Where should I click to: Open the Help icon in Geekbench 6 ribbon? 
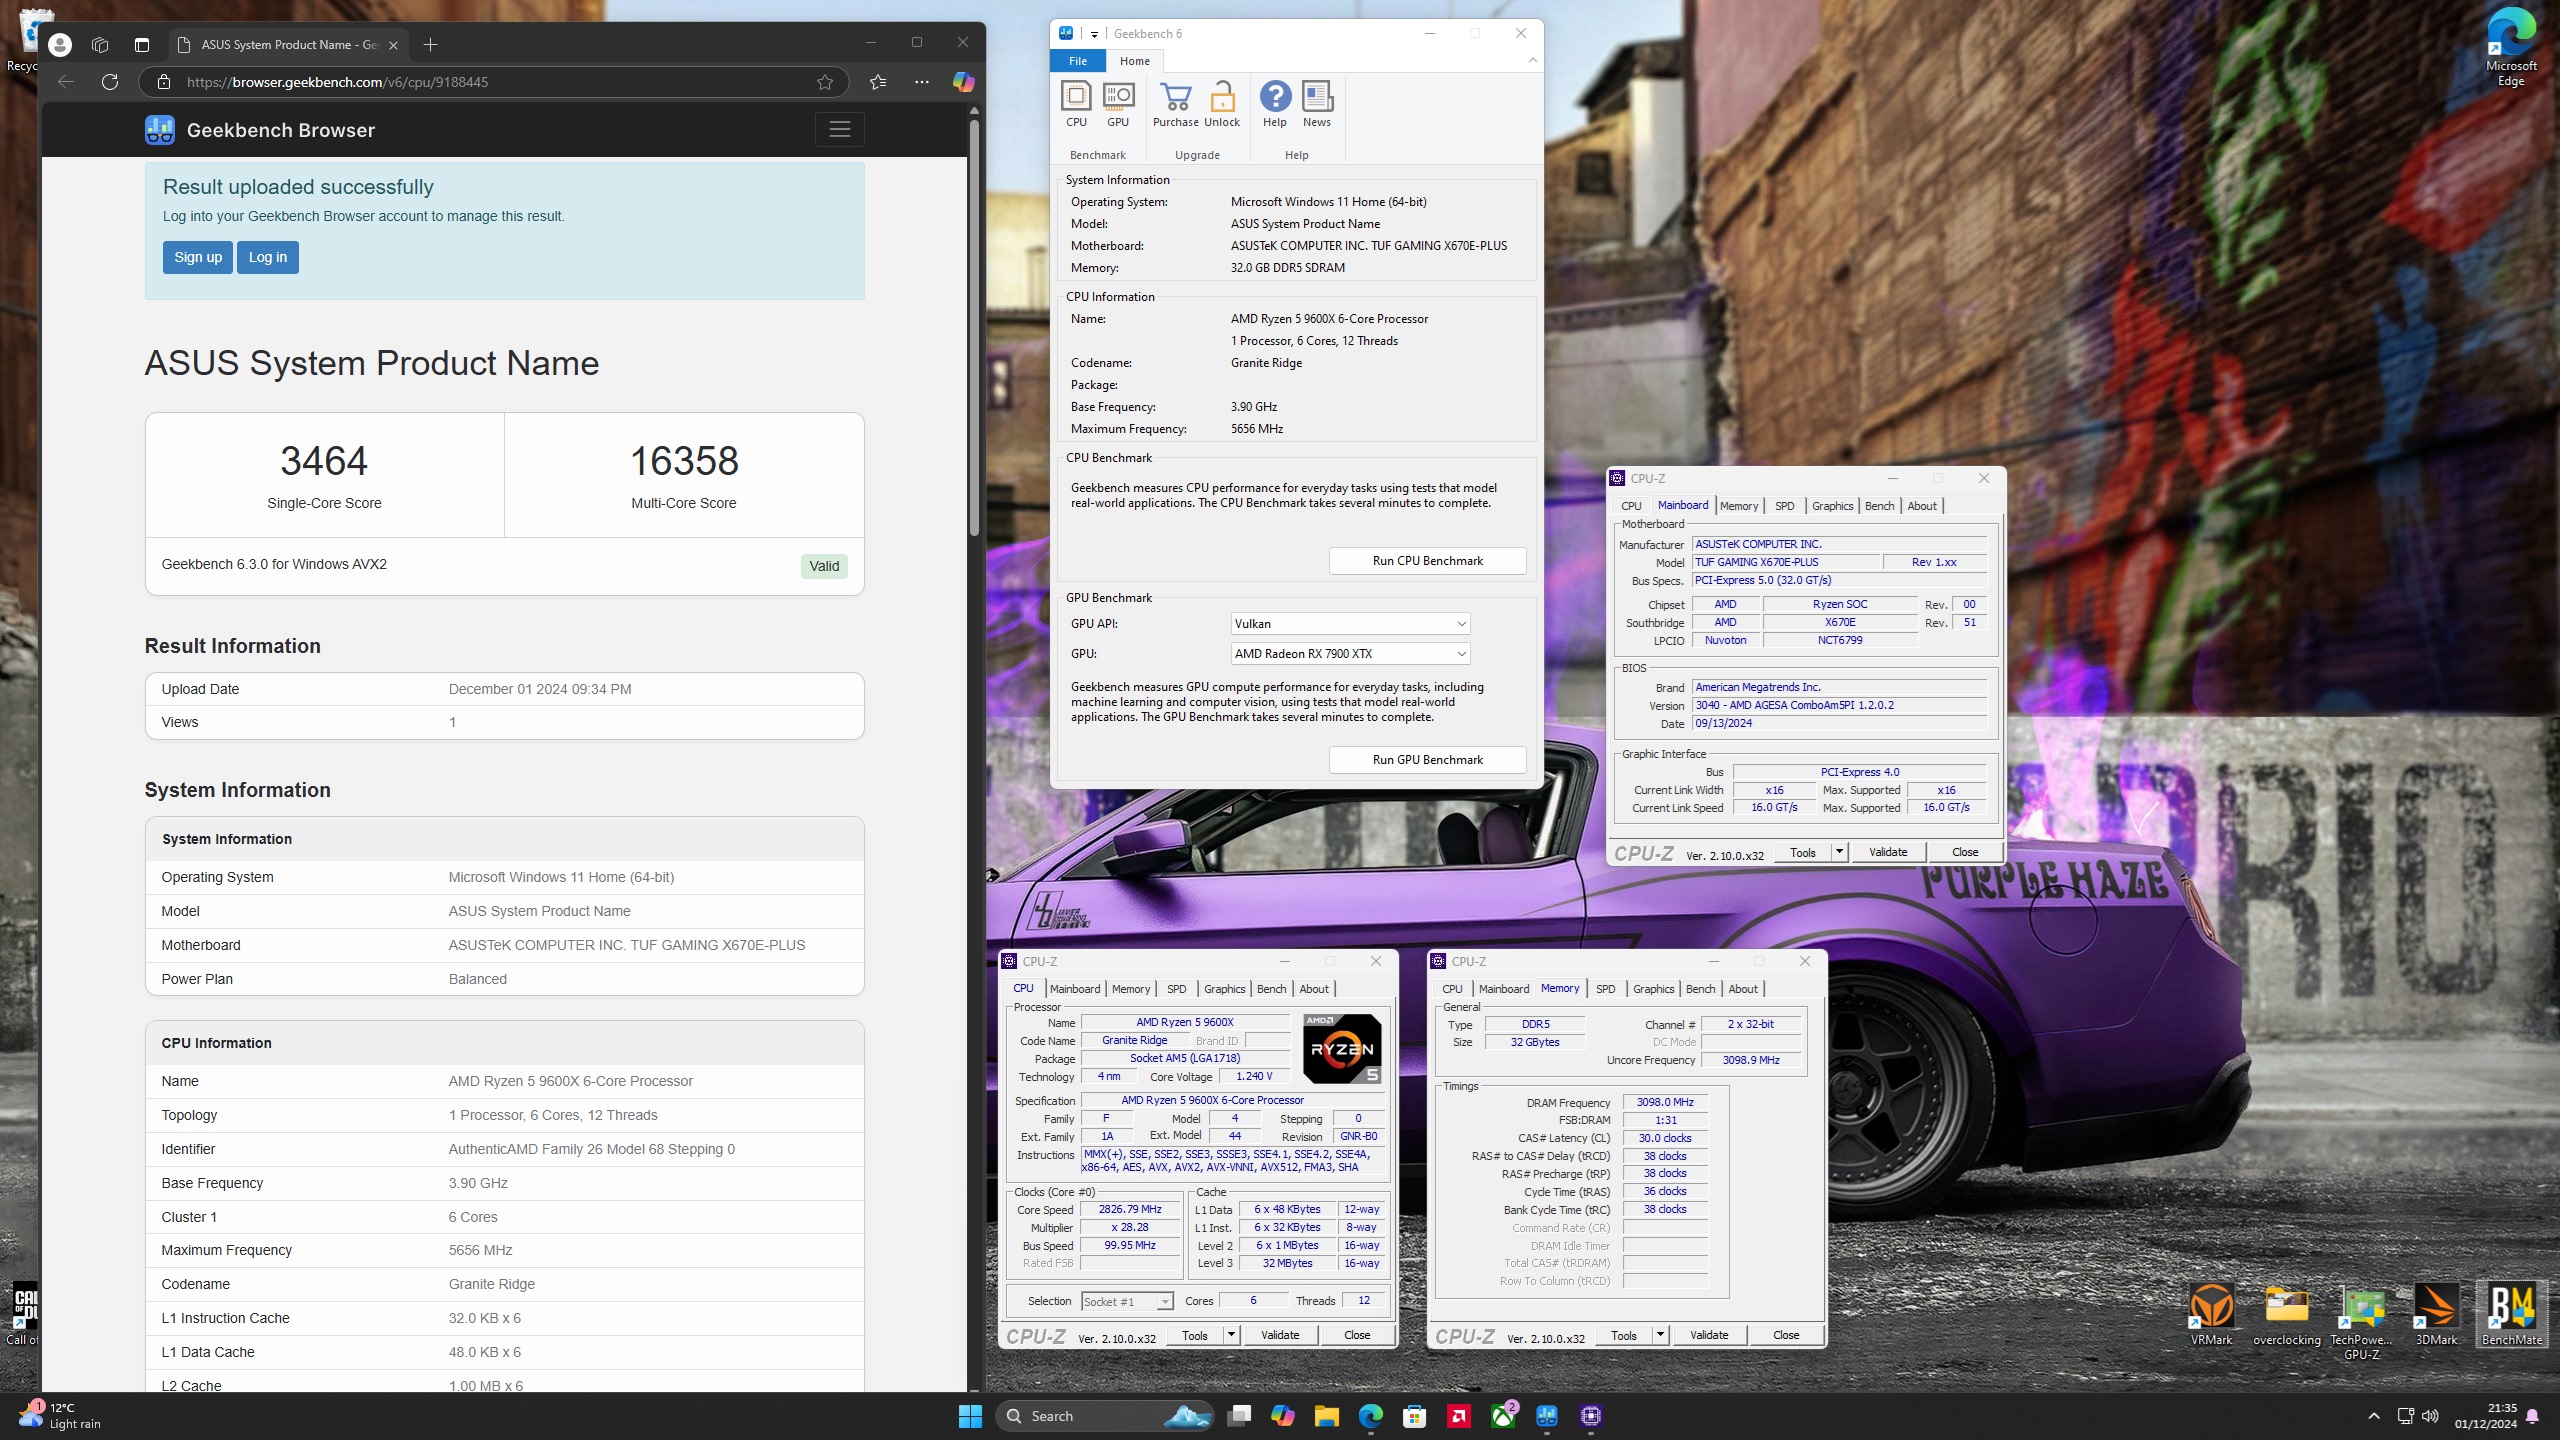(x=1275, y=105)
